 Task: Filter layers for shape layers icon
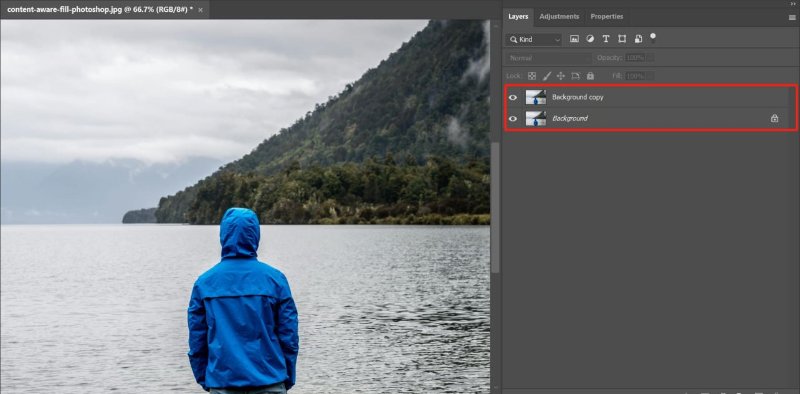622,39
